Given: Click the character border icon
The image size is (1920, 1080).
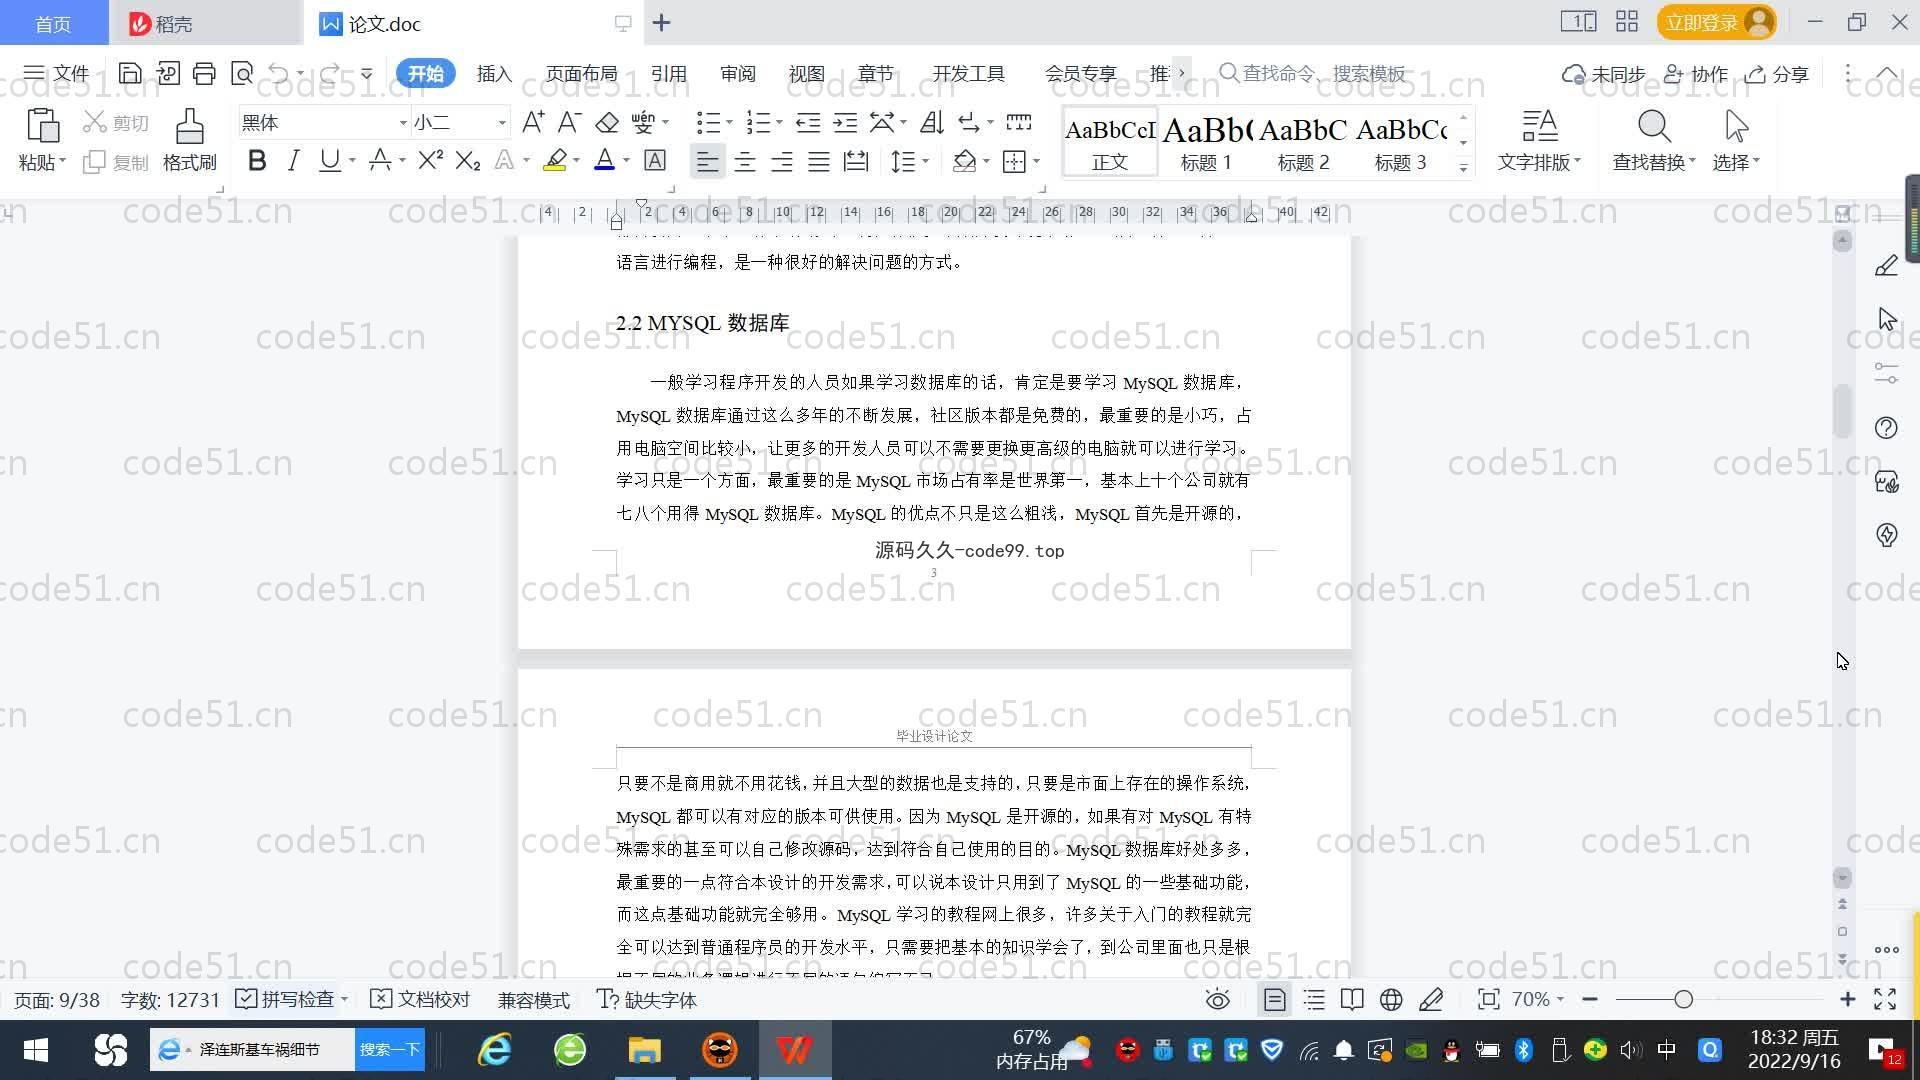Looking at the screenshot, I should click(x=654, y=161).
